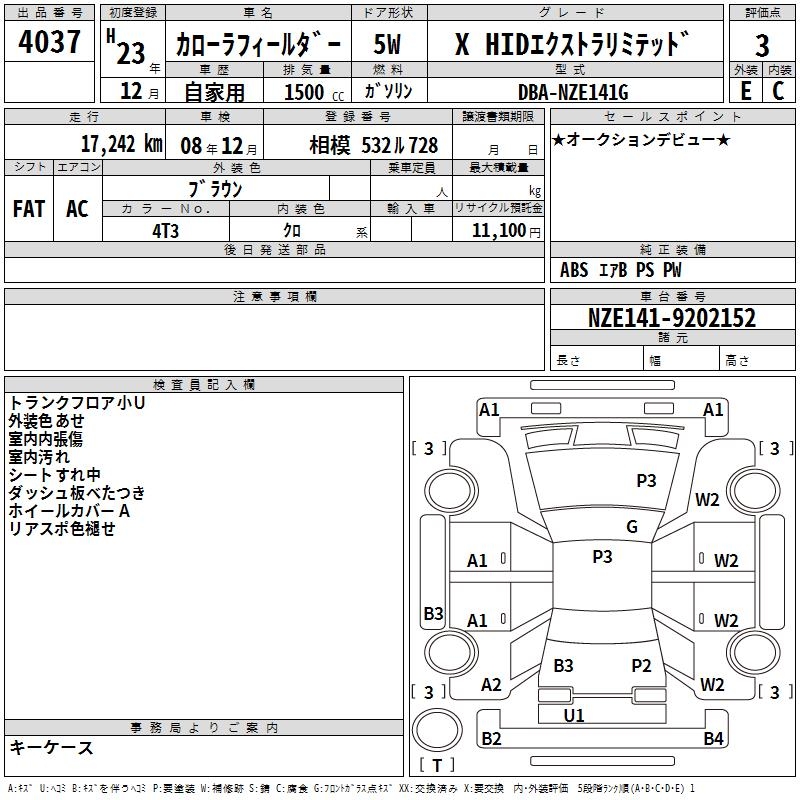Click tailgate damage mark B3
The image size is (800, 800).
coord(564,666)
